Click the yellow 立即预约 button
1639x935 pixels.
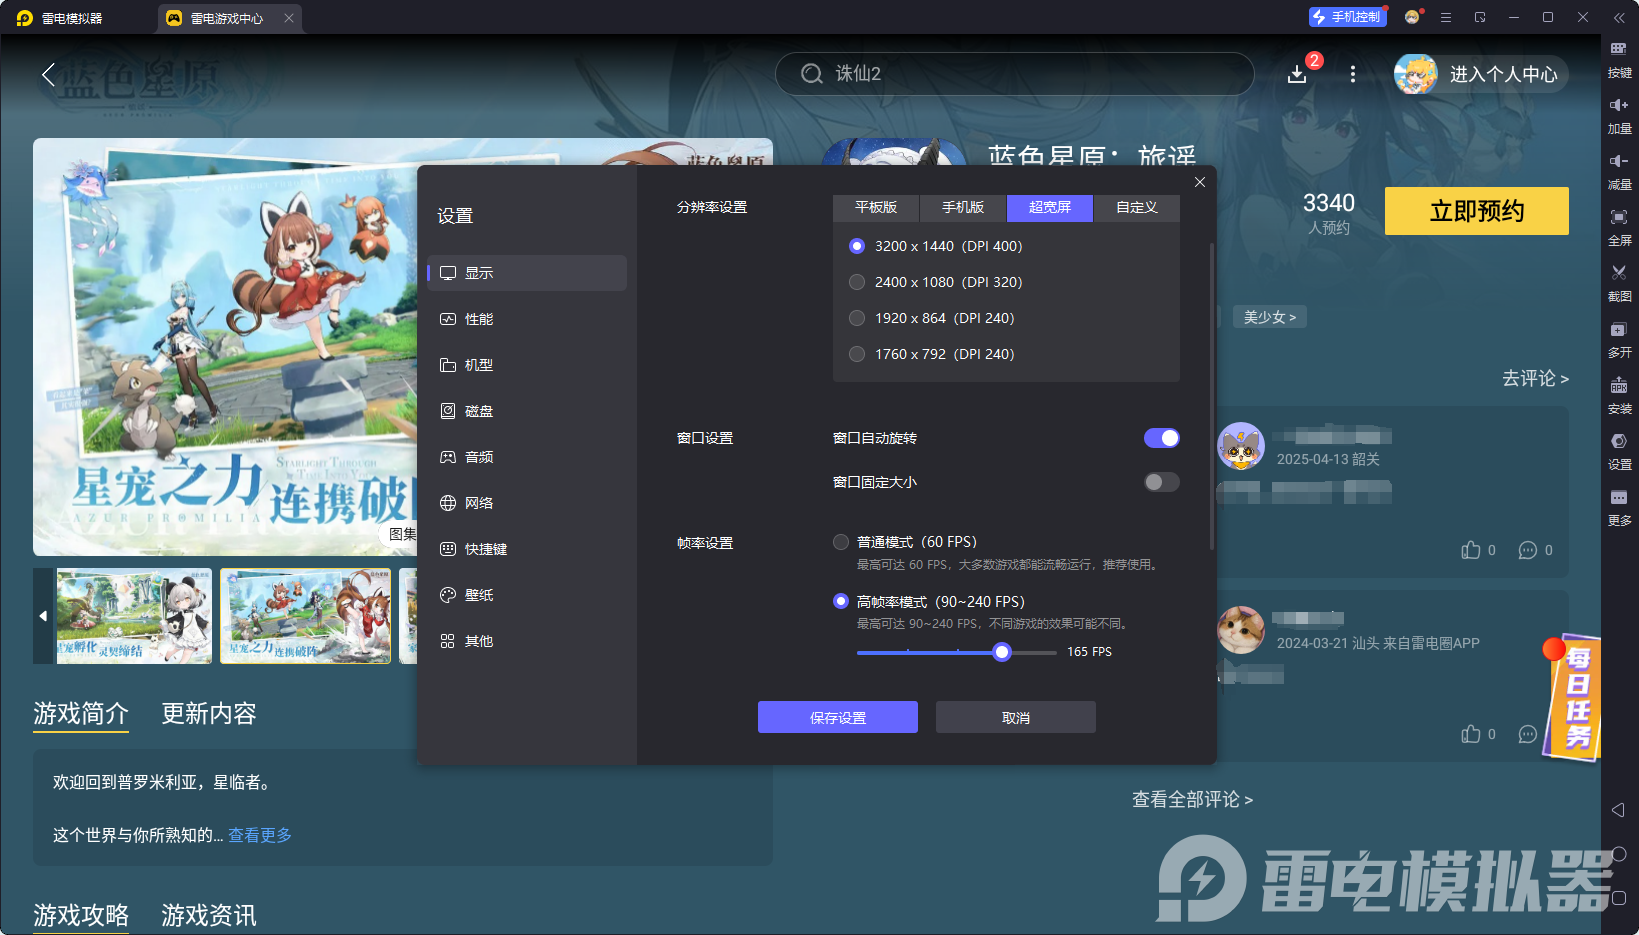tap(1477, 211)
